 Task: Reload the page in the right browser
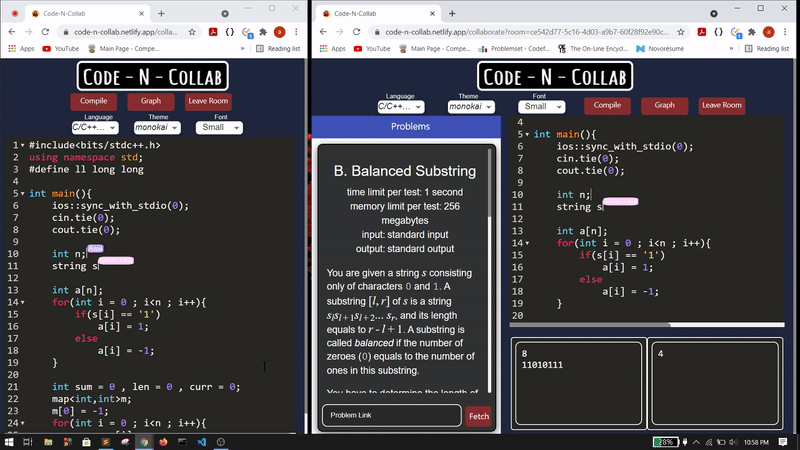click(357, 32)
